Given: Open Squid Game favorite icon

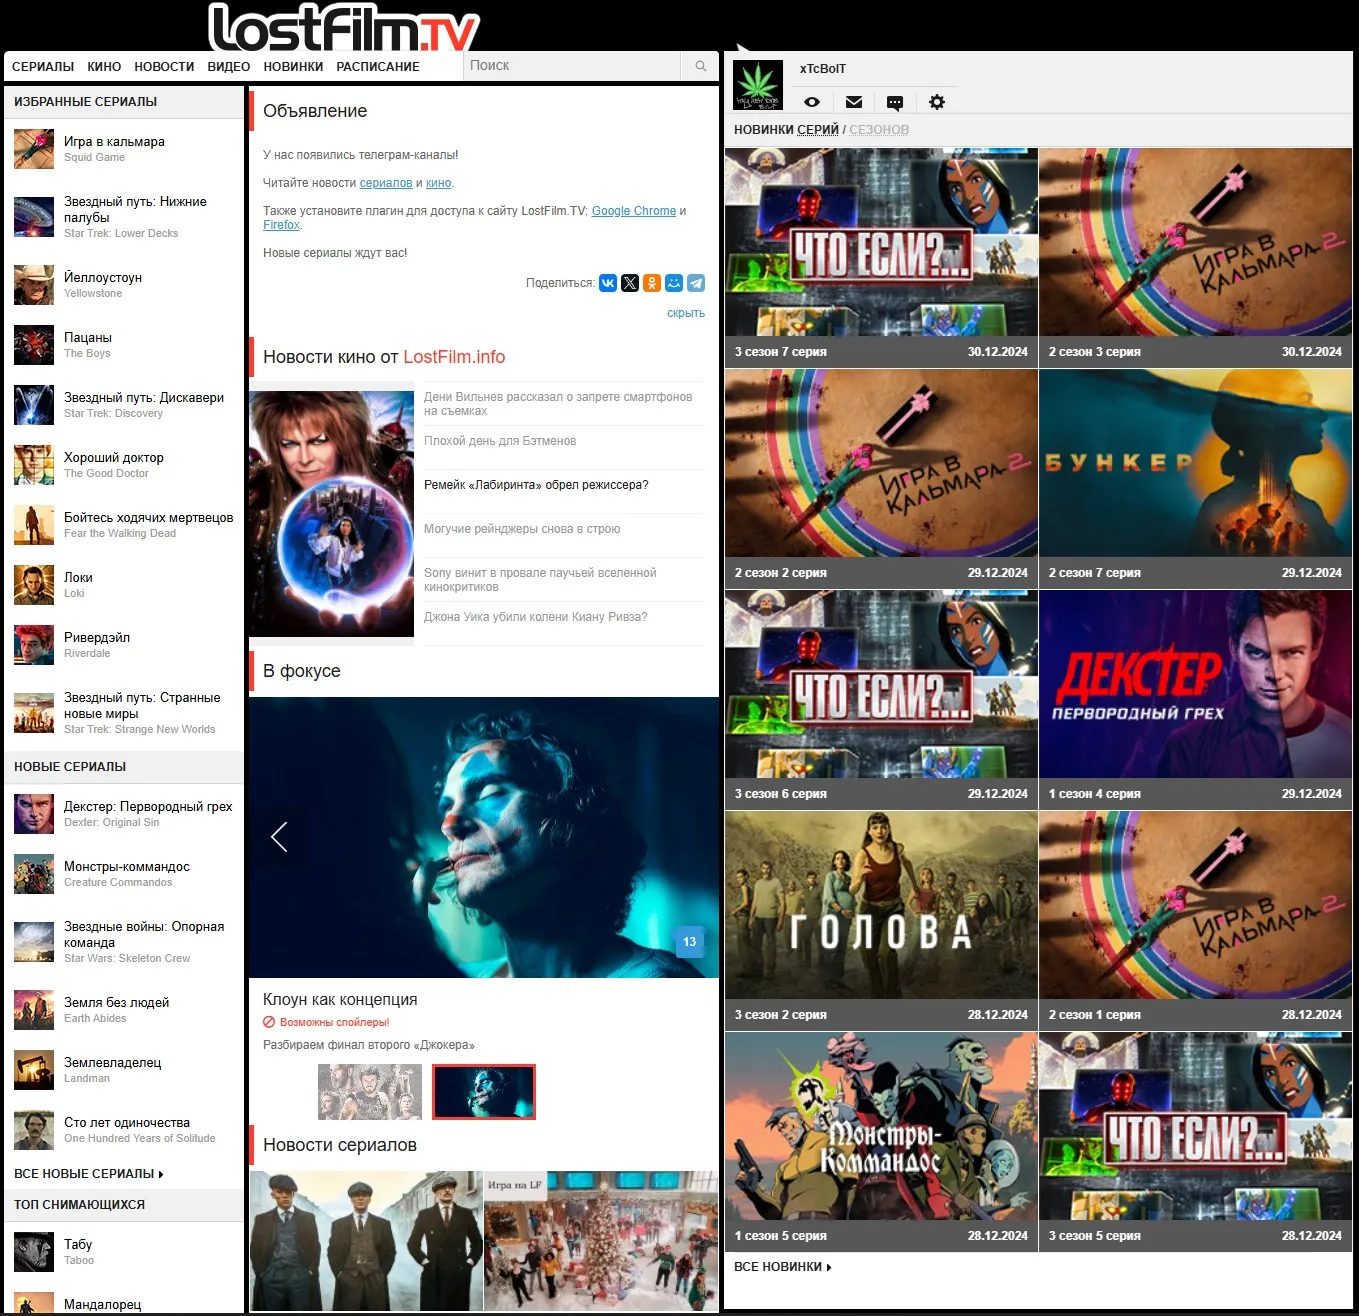Looking at the screenshot, I should [34, 149].
